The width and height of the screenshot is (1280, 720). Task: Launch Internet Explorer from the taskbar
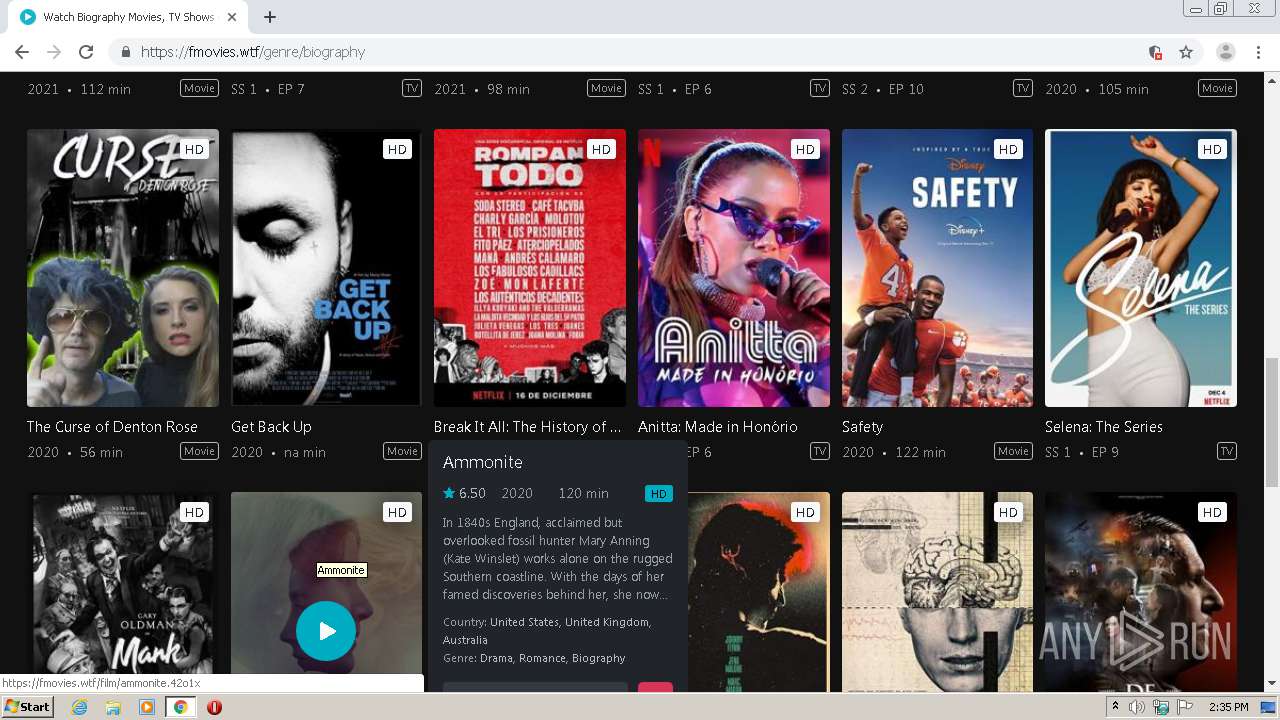click(79, 707)
